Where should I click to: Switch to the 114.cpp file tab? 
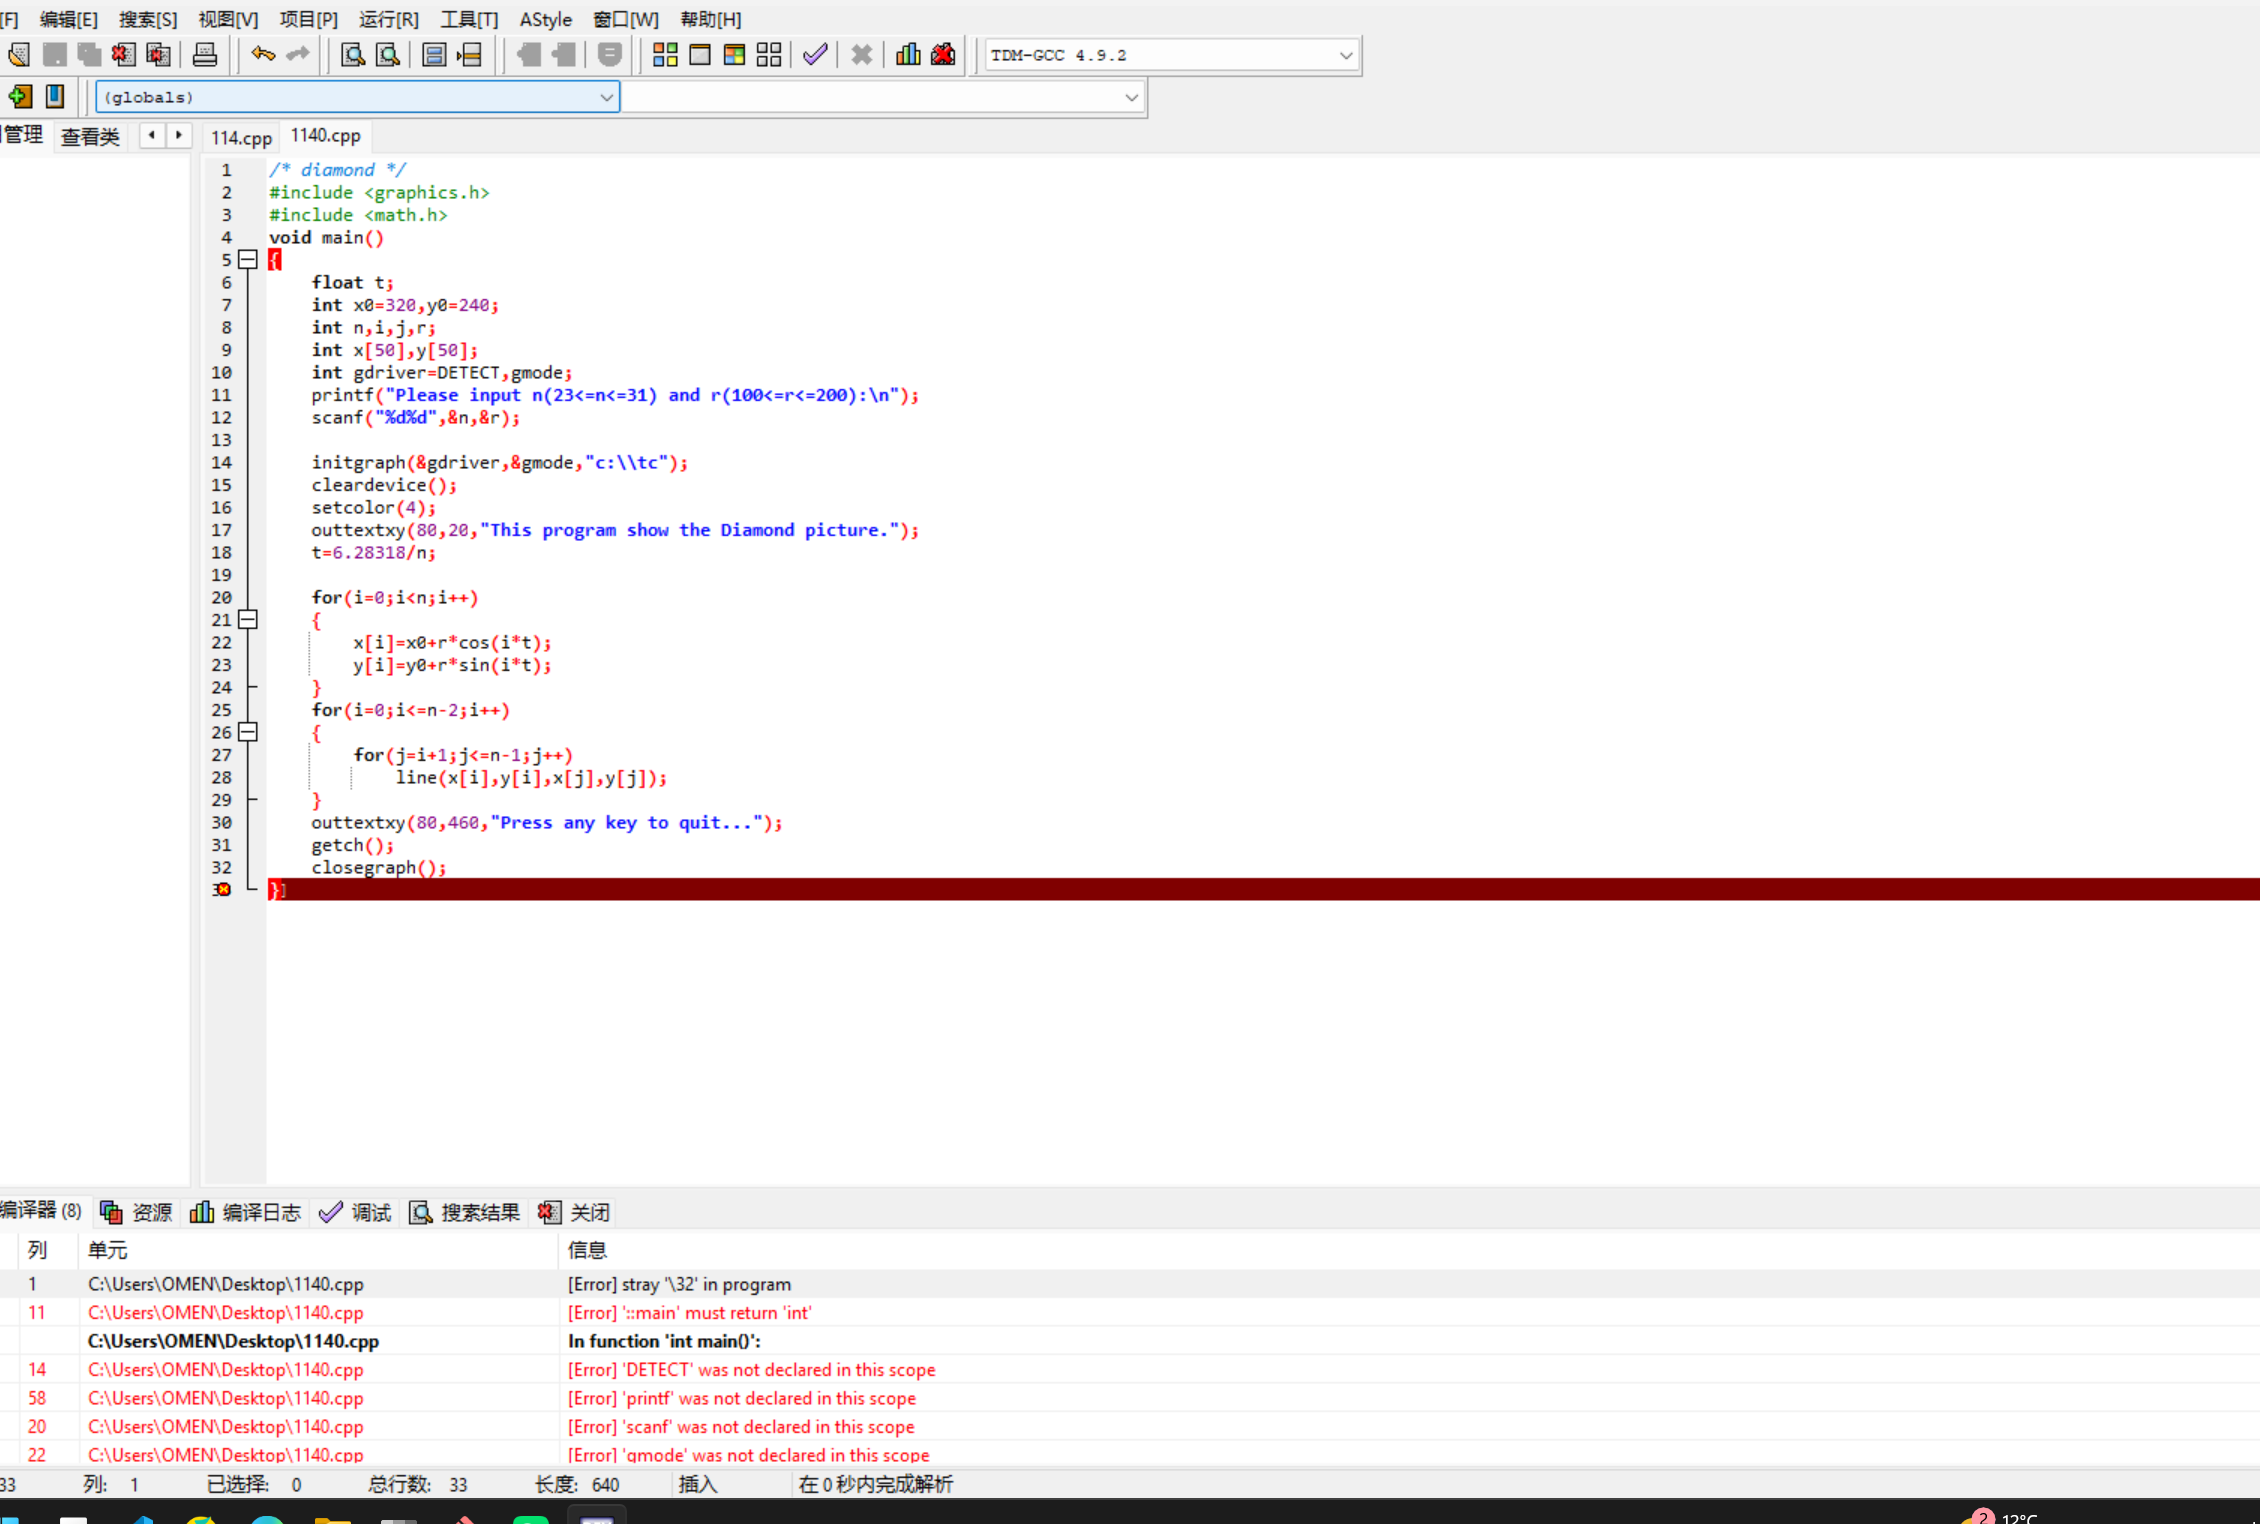point(241,137)
